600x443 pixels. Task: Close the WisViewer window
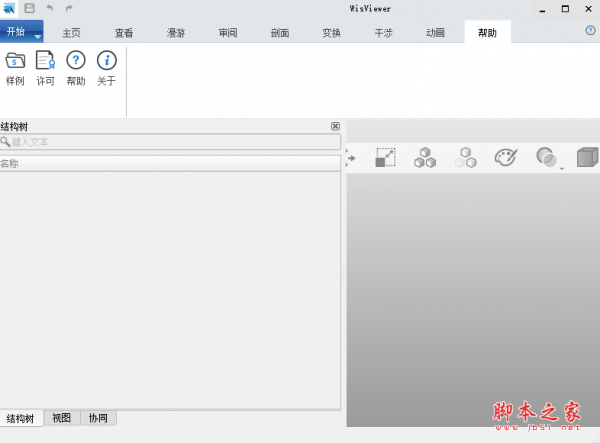tap(589, 8)
